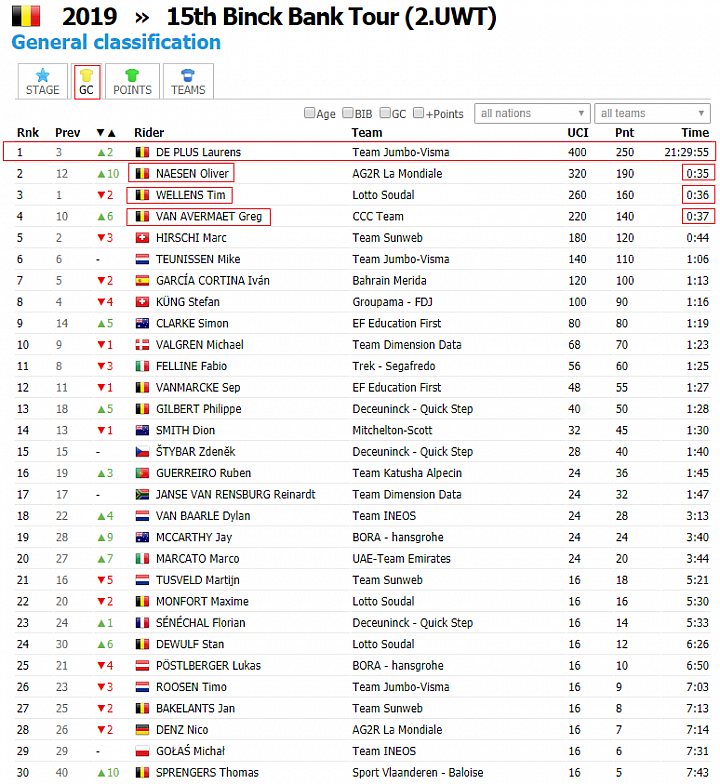Open rider DE PLUS Laurens
This screenshot has height=784, width=720.
pos(198,152)
